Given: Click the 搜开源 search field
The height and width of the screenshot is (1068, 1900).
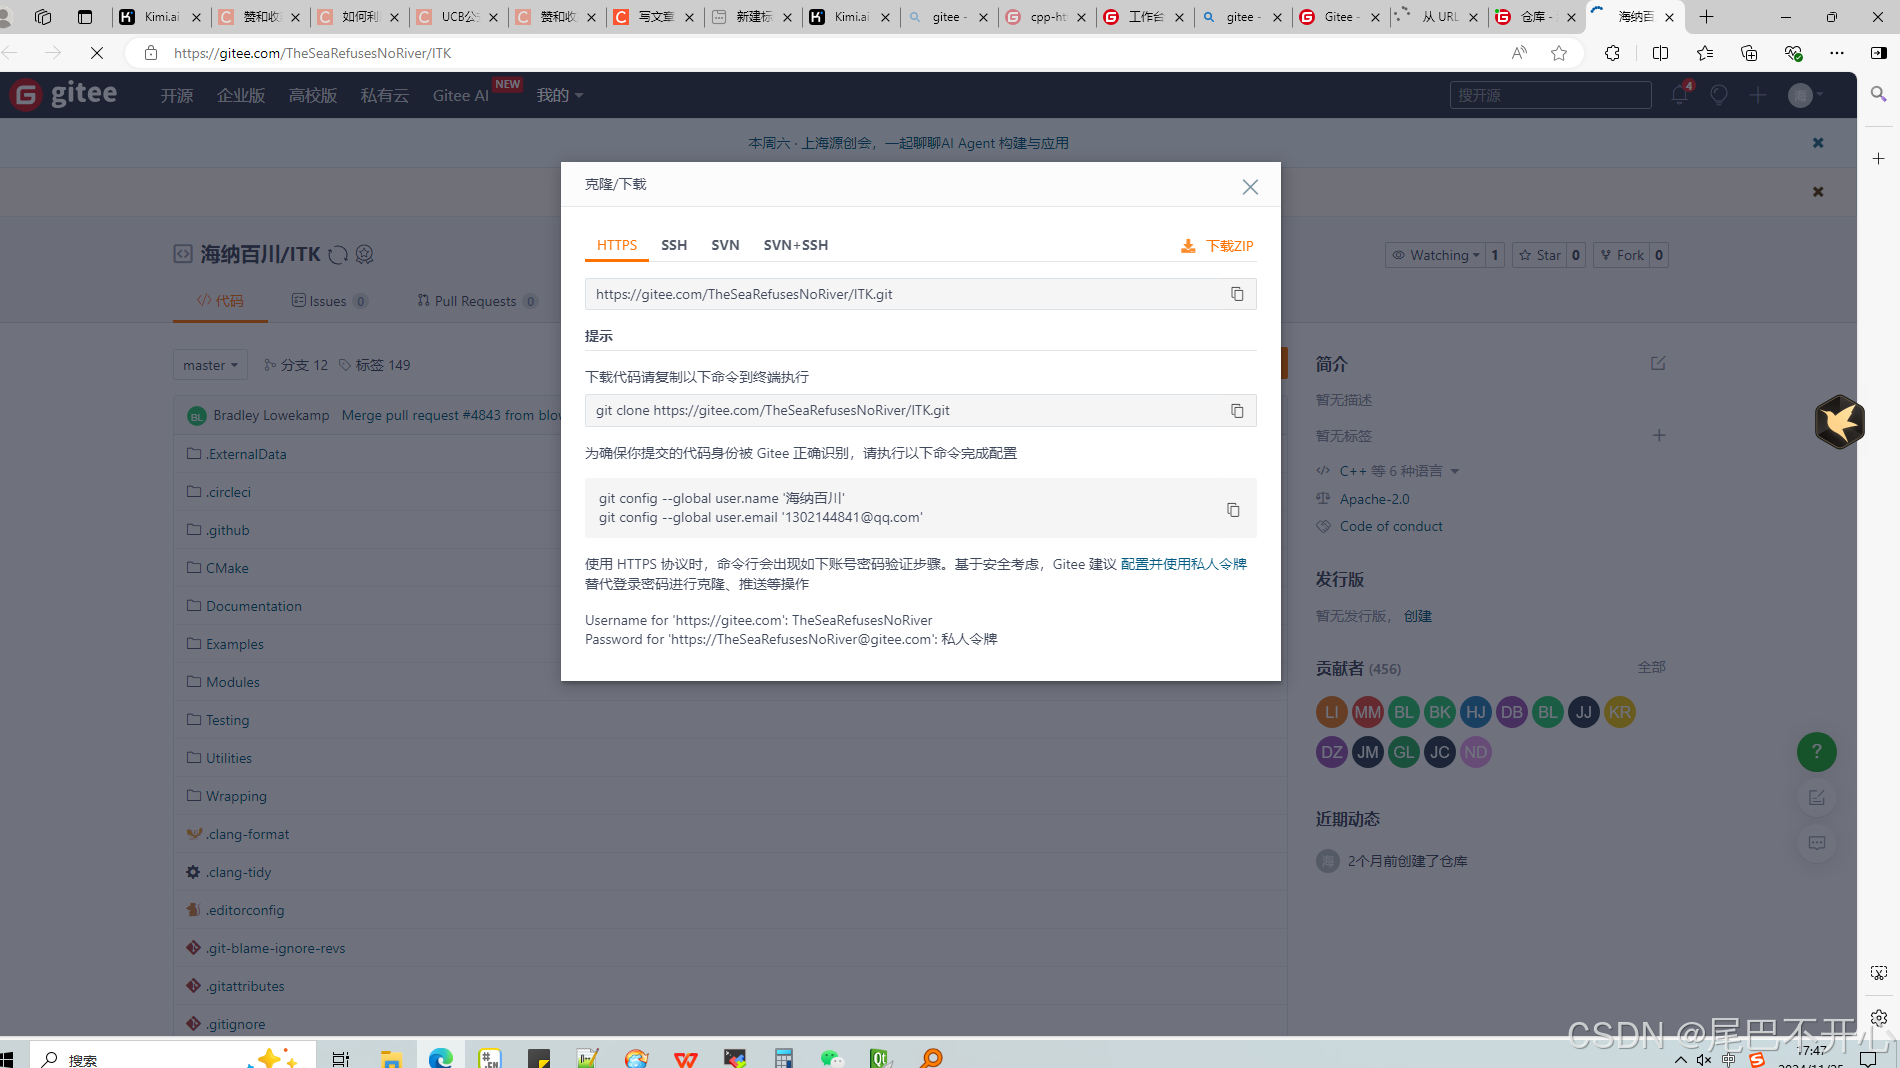Looking at the screenshot, I should click(x=1550, y=95).
